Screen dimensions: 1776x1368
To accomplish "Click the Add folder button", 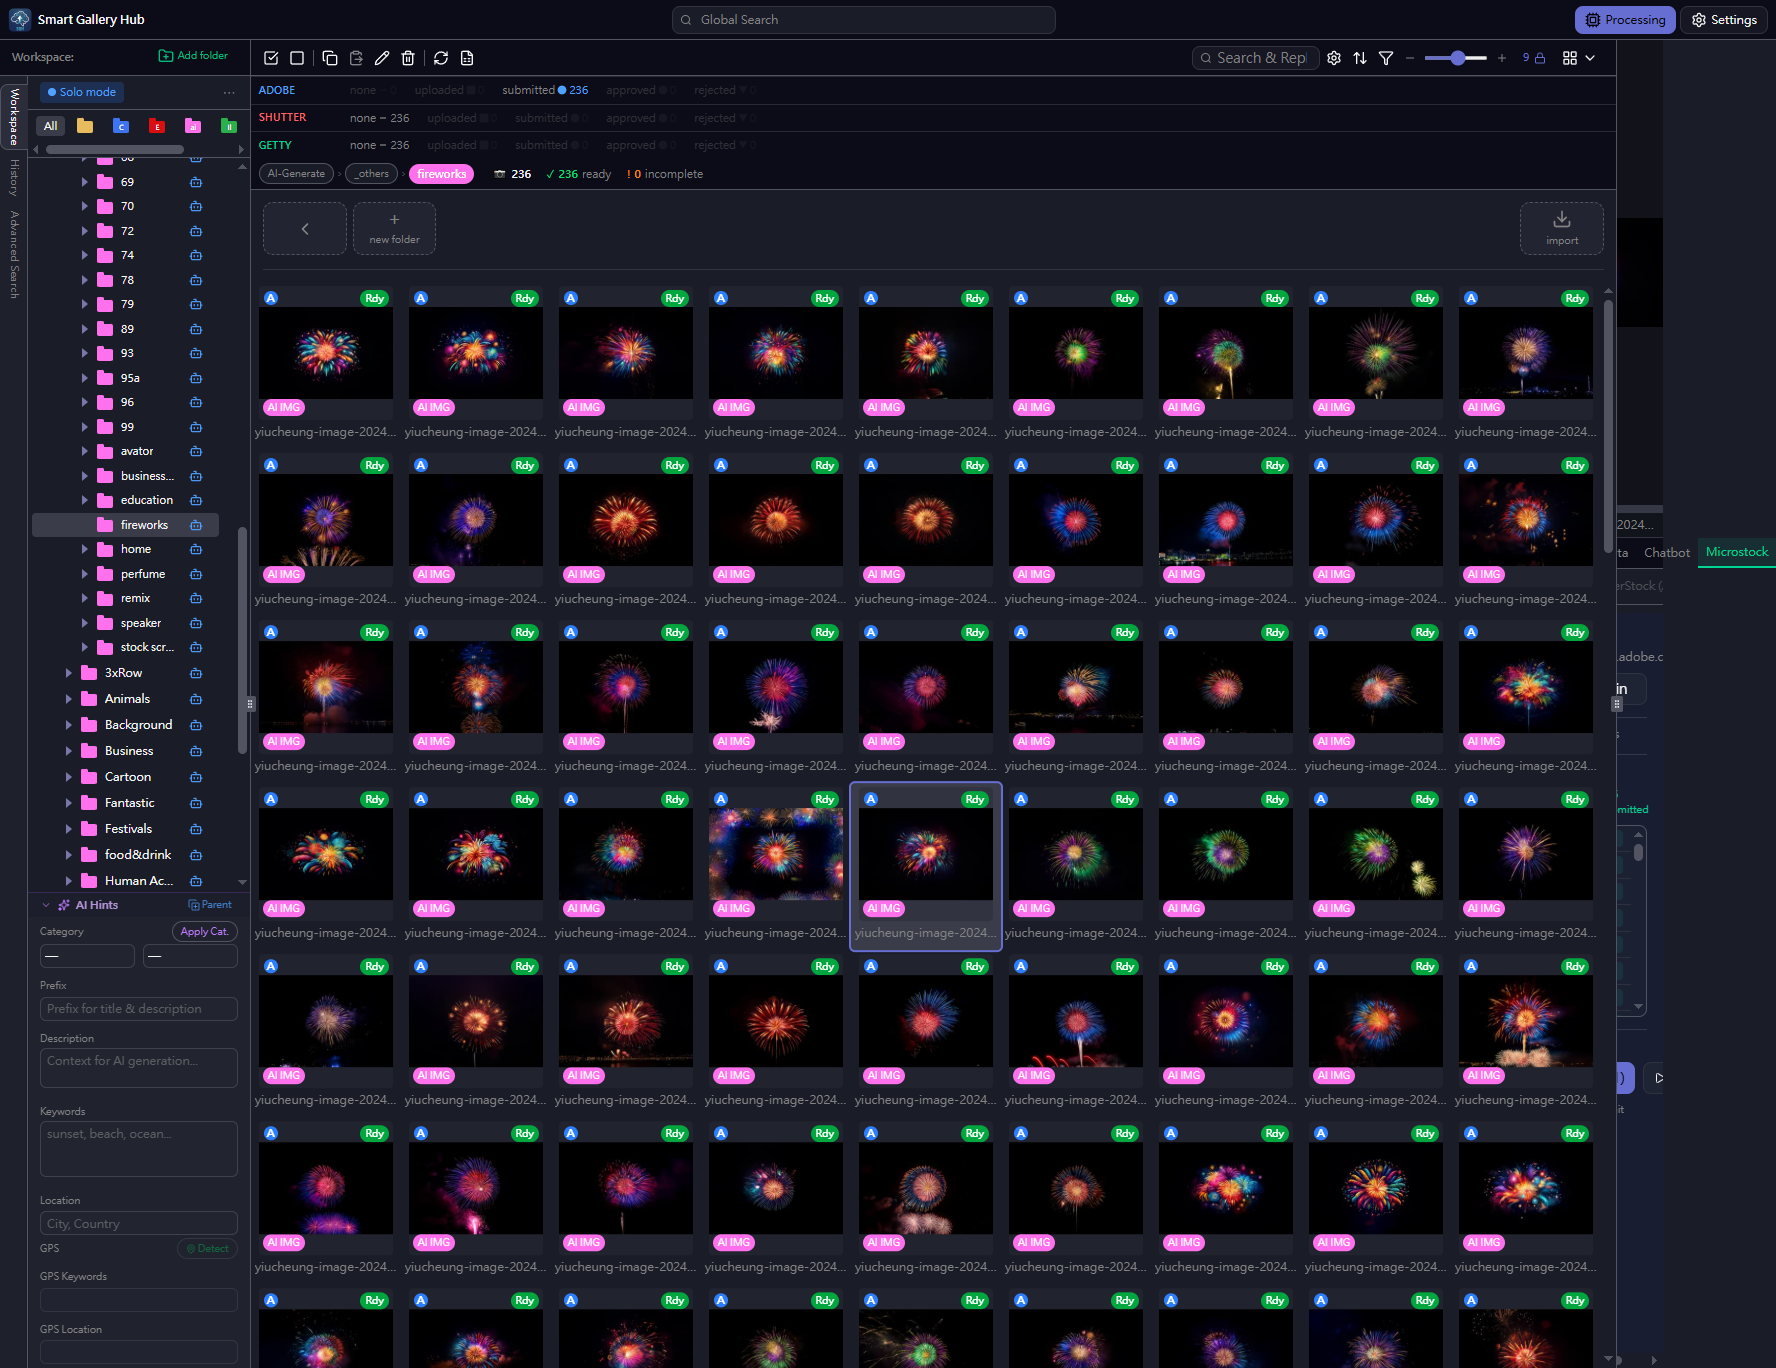I will point(193,56).
